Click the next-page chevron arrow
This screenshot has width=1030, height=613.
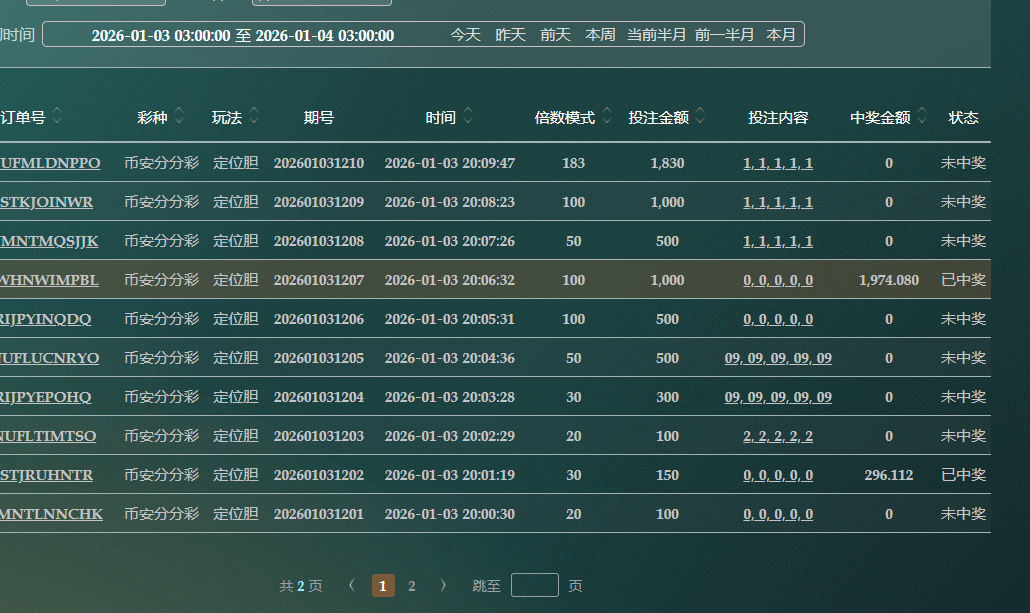[443, 586]
